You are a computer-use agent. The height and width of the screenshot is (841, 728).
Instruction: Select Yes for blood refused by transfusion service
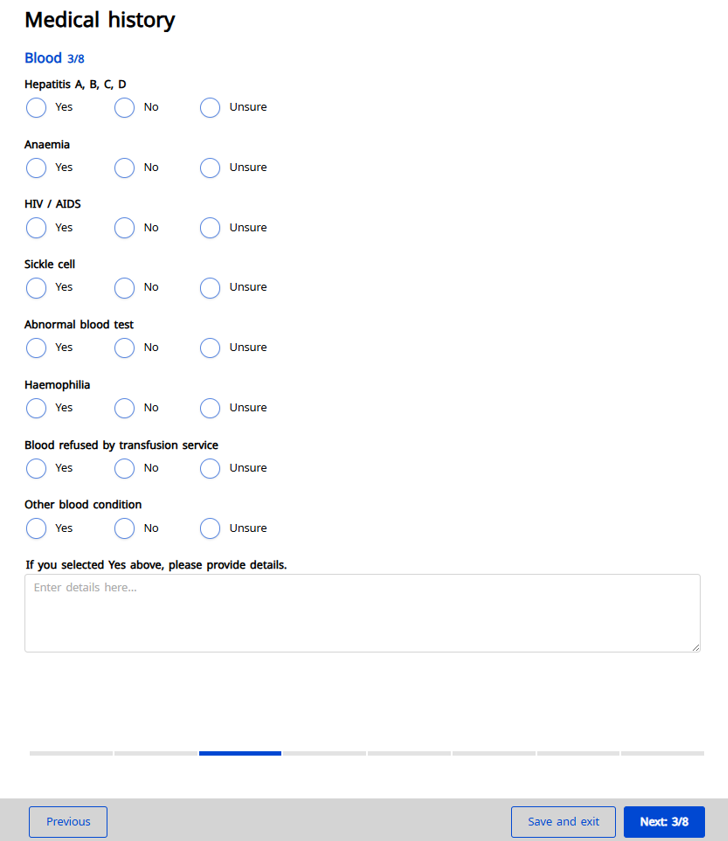(36, 468)
